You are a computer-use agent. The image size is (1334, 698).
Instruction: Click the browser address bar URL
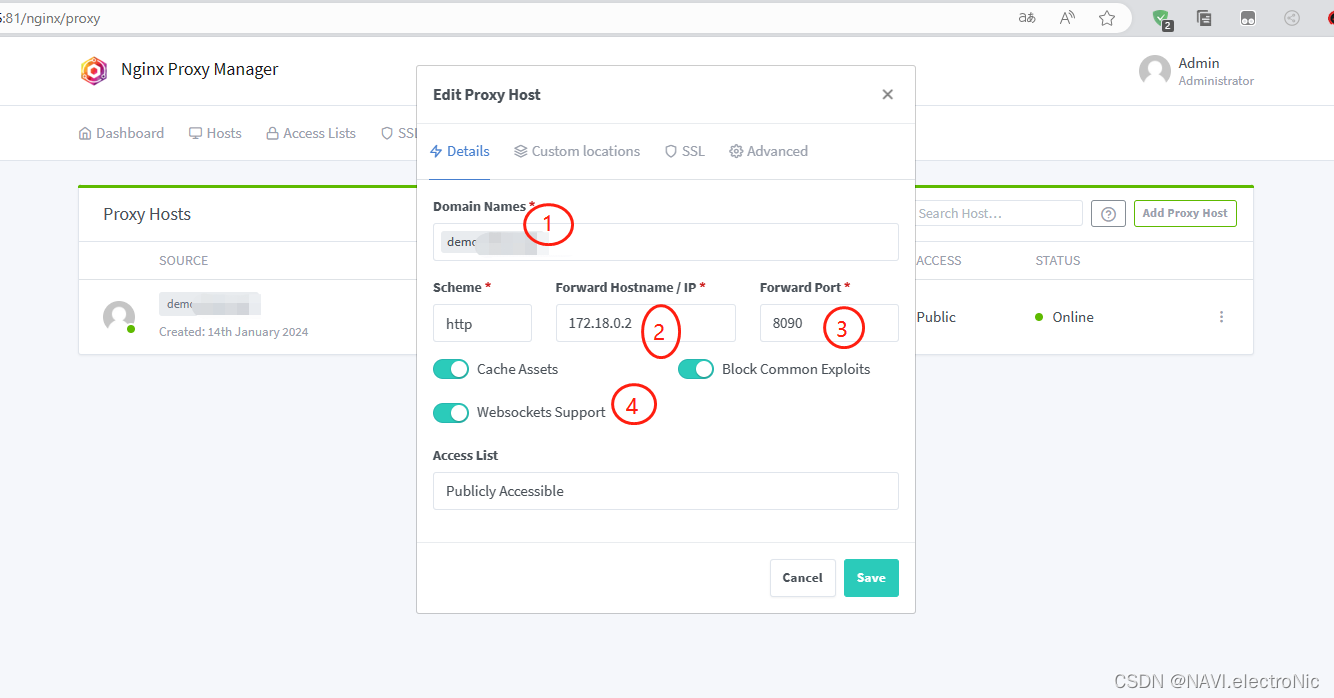pyautogui.click(x=52, y=18)
